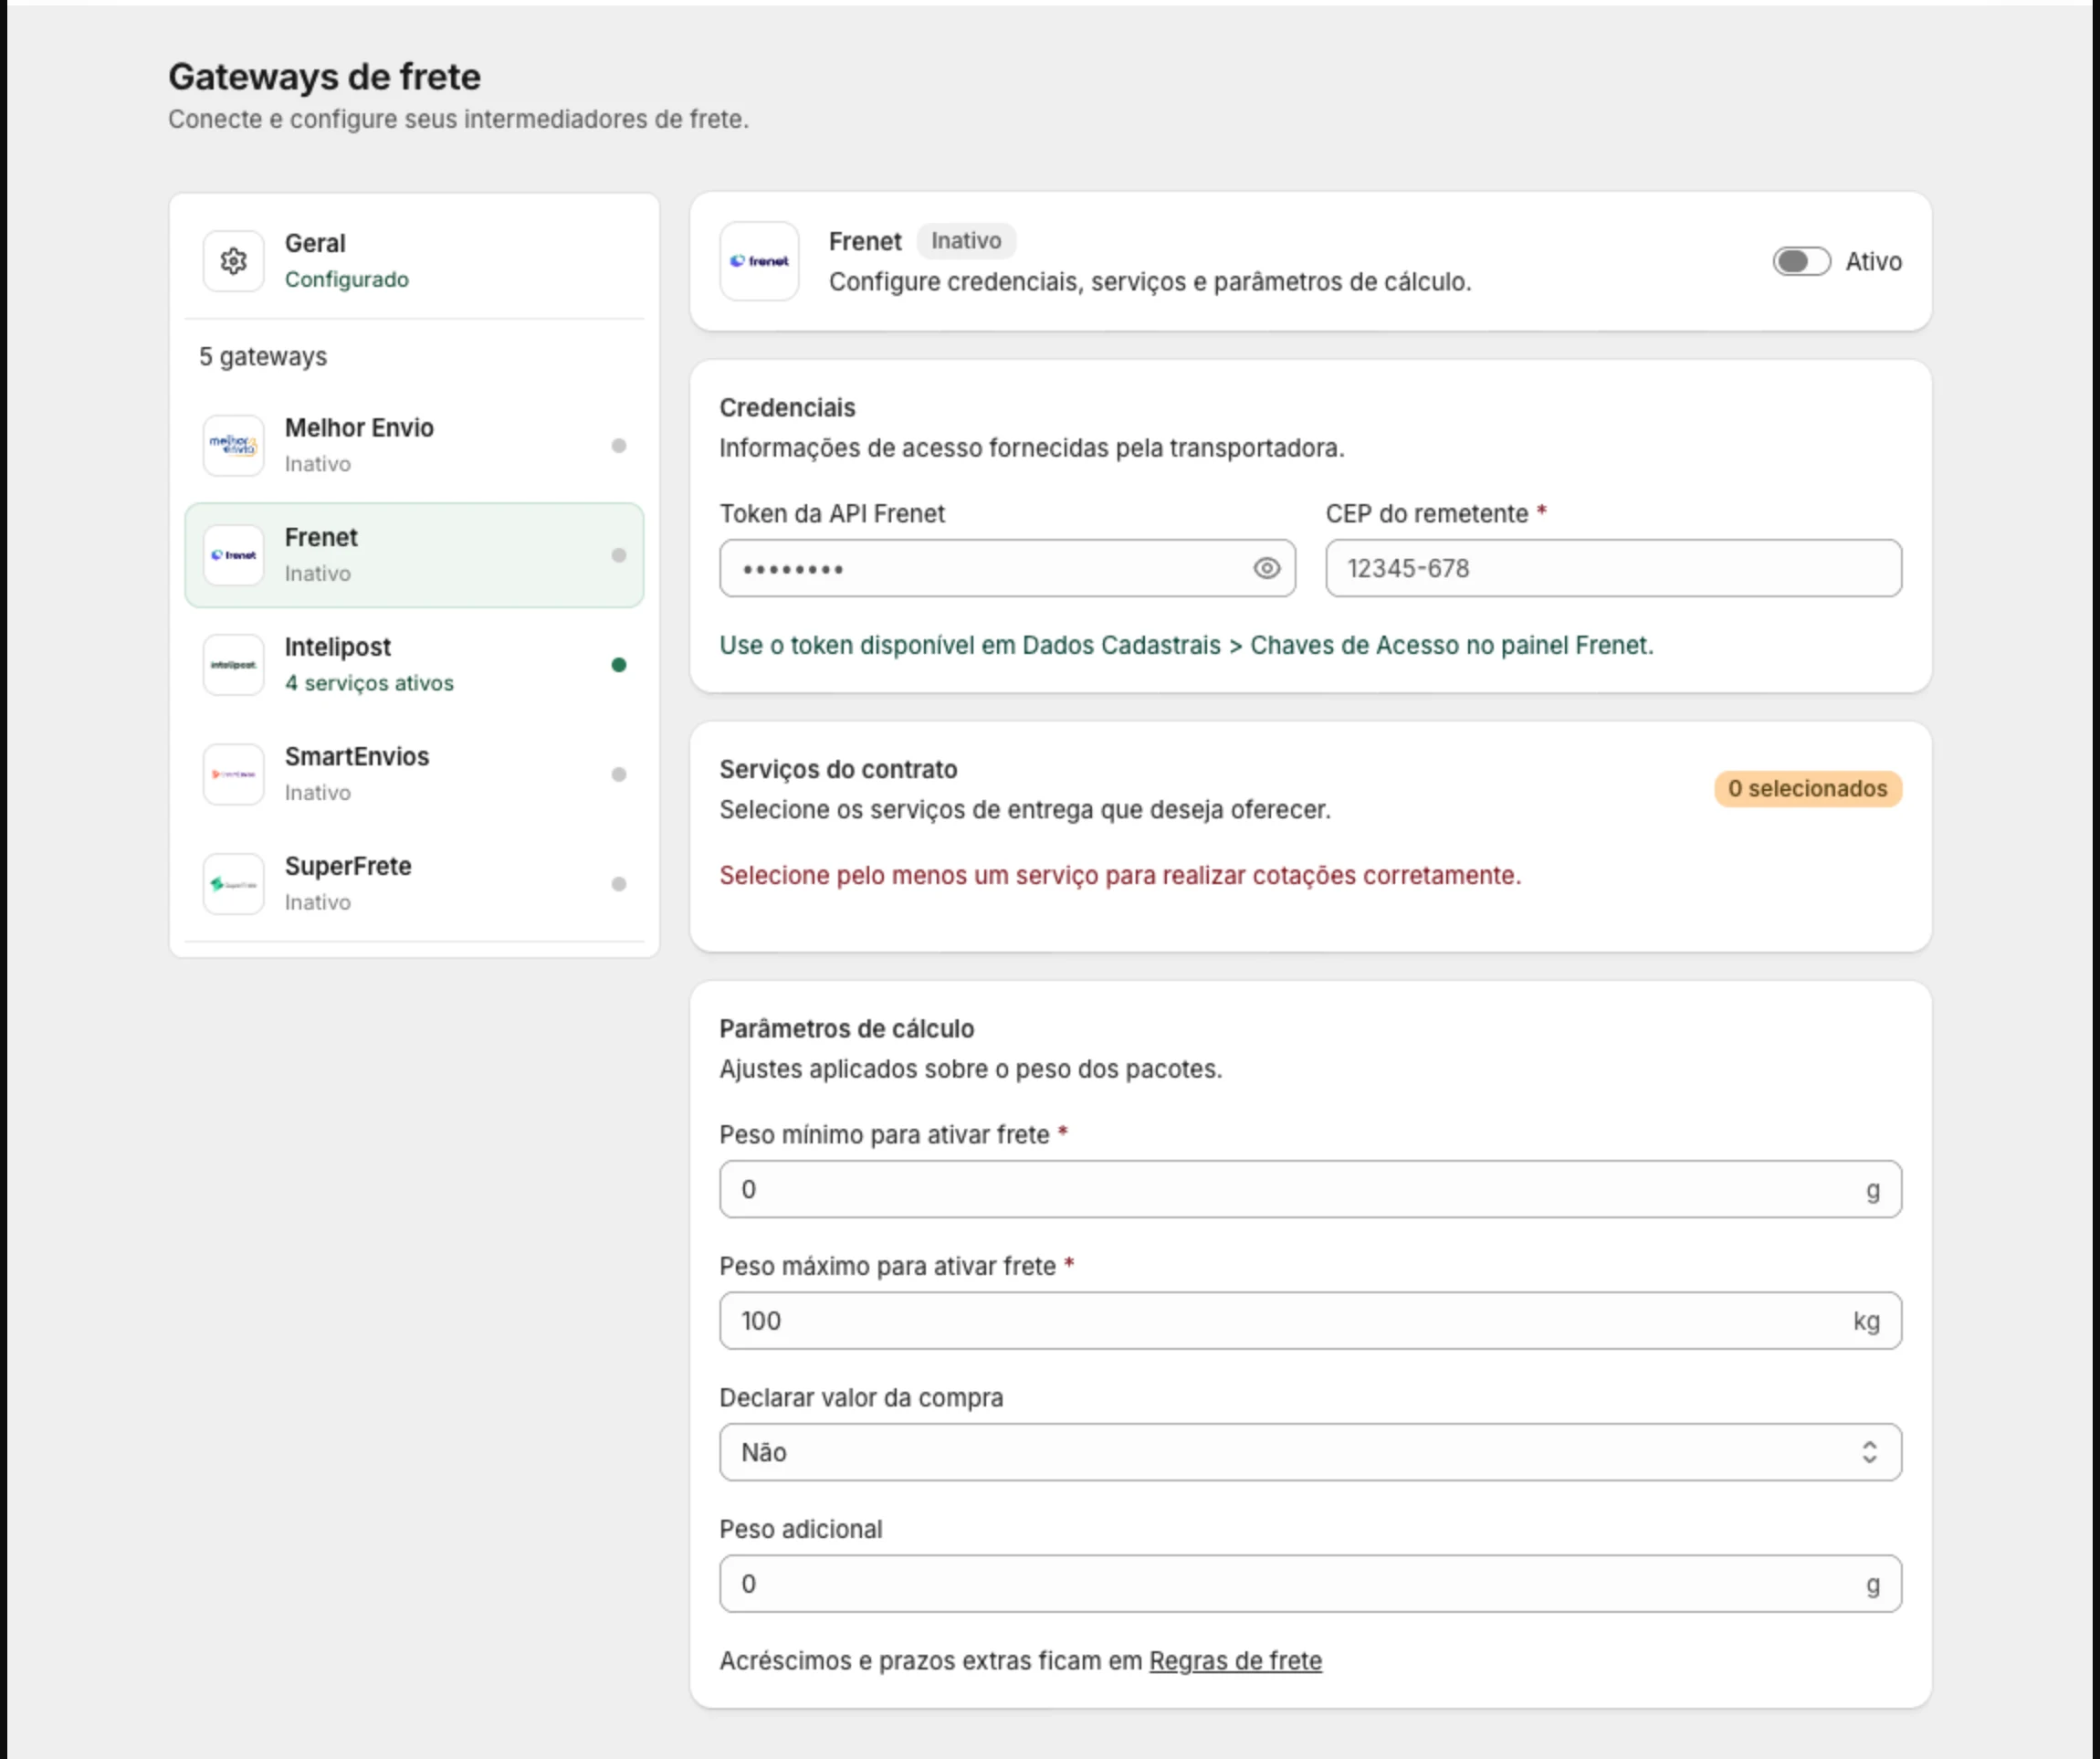Click the SmartEnvios logo icon
This screenshot has width=2100, height=1759.
(233, 774)
